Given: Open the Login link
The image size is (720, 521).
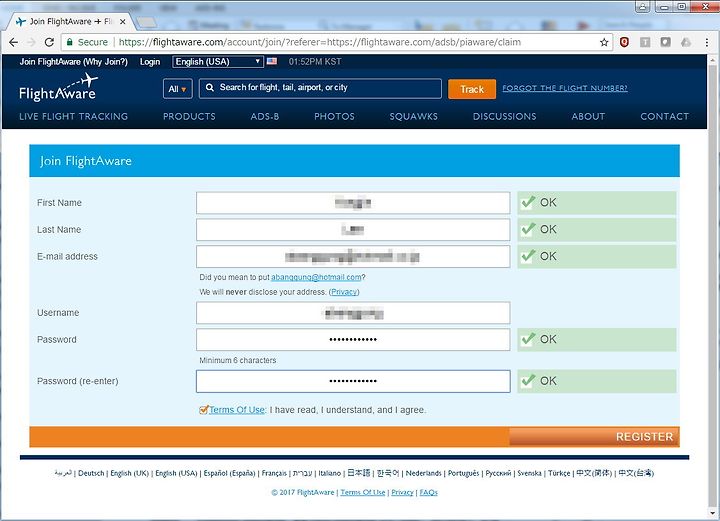Looking at the screenshot, I should pos(150,62).
